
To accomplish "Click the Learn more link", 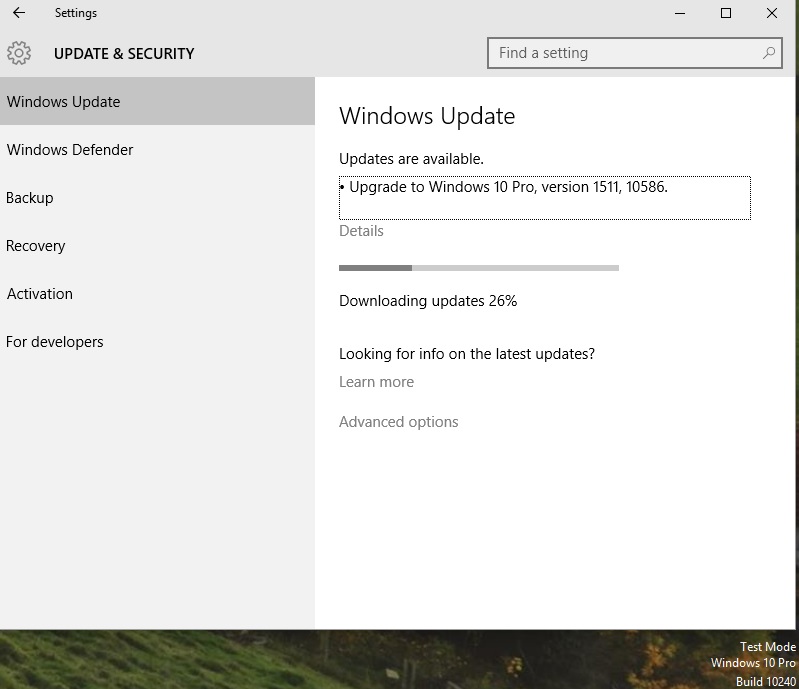I will pos(377,382).
